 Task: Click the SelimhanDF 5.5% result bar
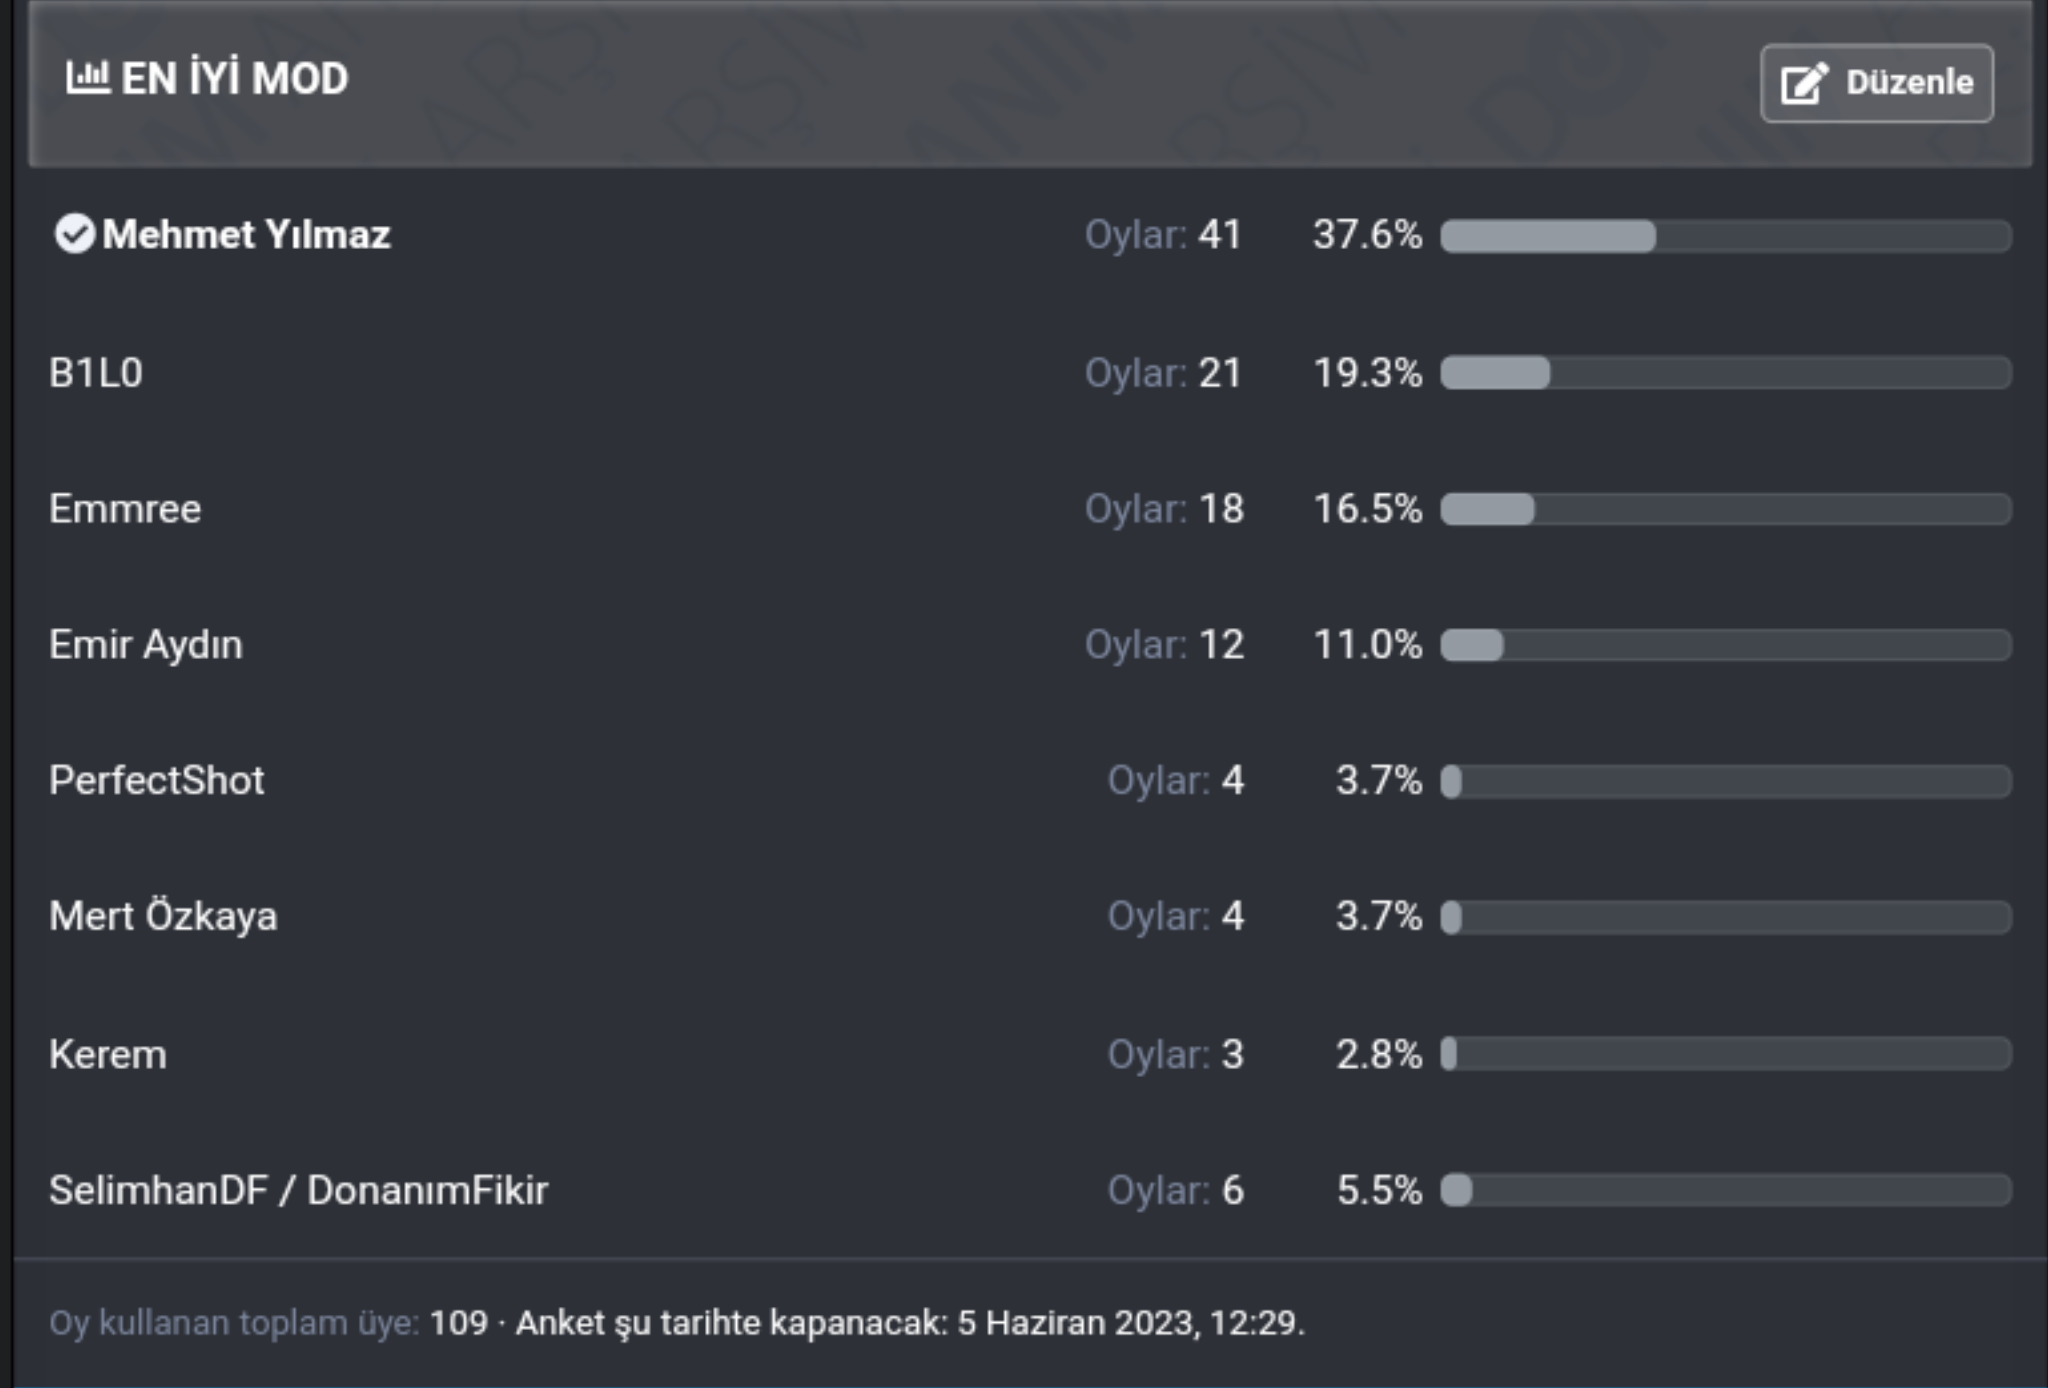(1725, 1191)
